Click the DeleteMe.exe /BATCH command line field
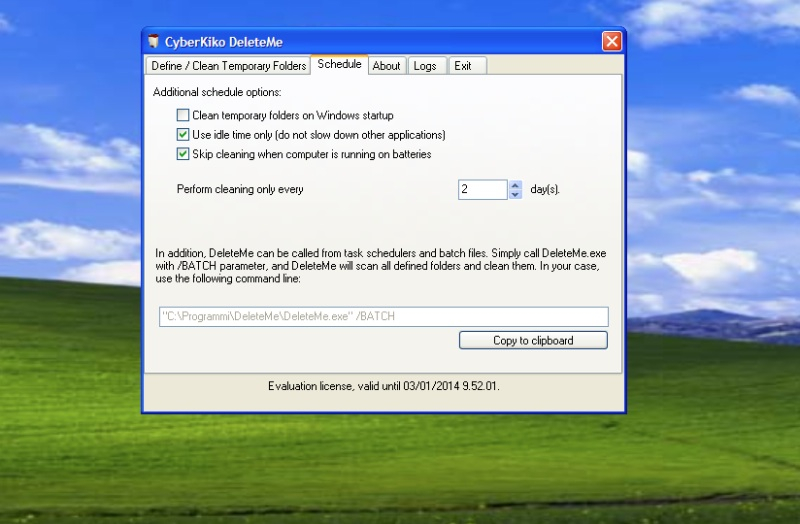The width and height of the screenshot is (800, 524). (383, 317)
